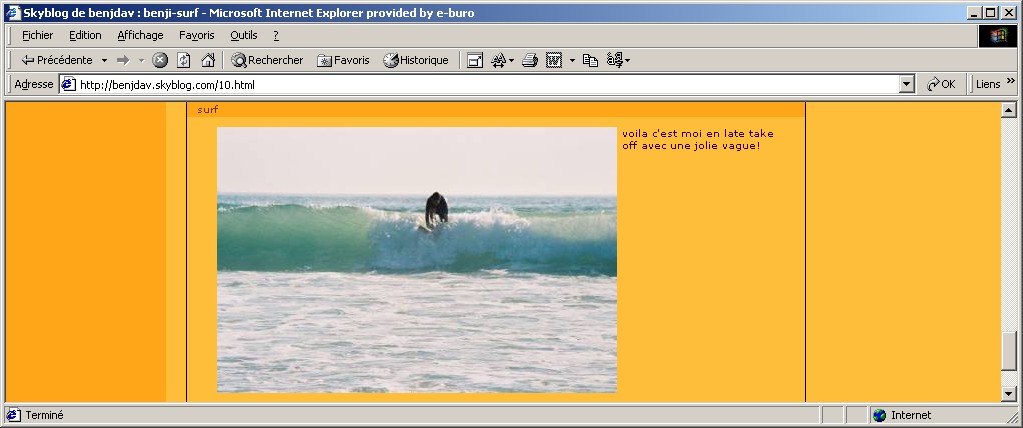This screenshot has width=1023, height=428.
Task: Expand the Liens chevron overflow
Action: (1011, 81)
